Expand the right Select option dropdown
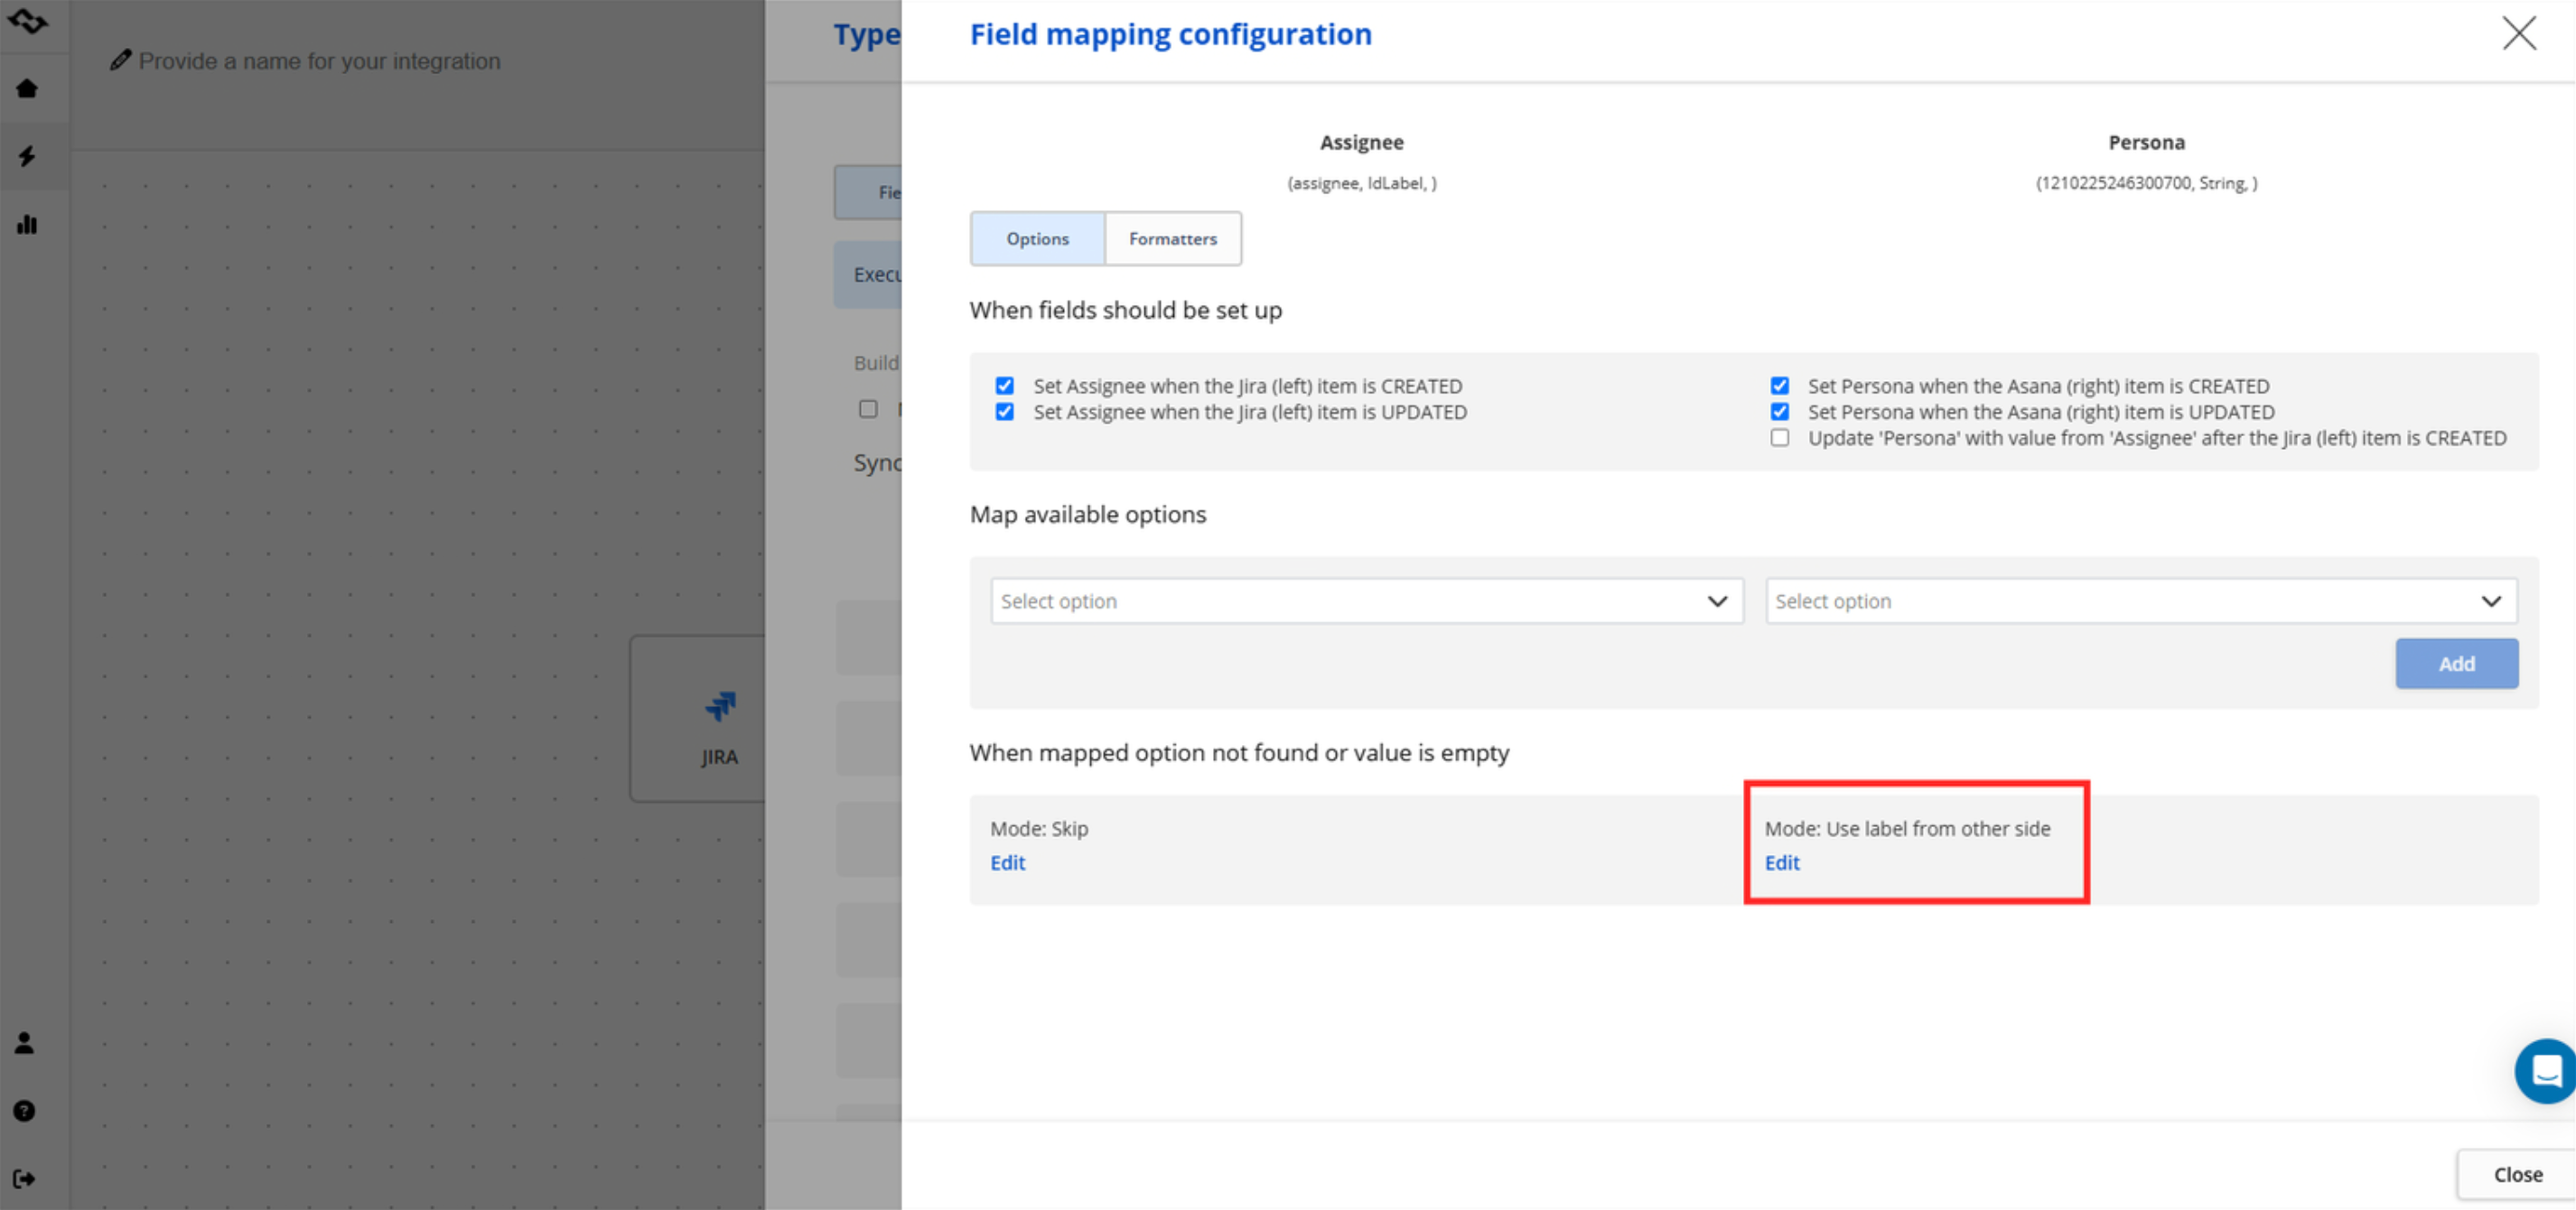 click(x=2140, y=601)
